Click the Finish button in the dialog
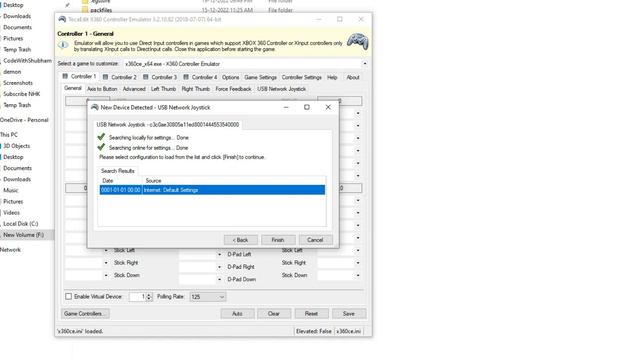 278,240
